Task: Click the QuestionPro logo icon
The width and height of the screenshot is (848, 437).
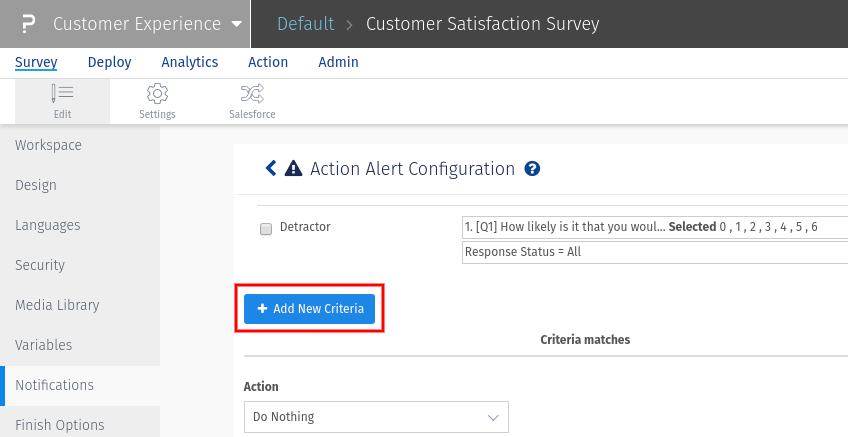Action: (x=28, y=24)
